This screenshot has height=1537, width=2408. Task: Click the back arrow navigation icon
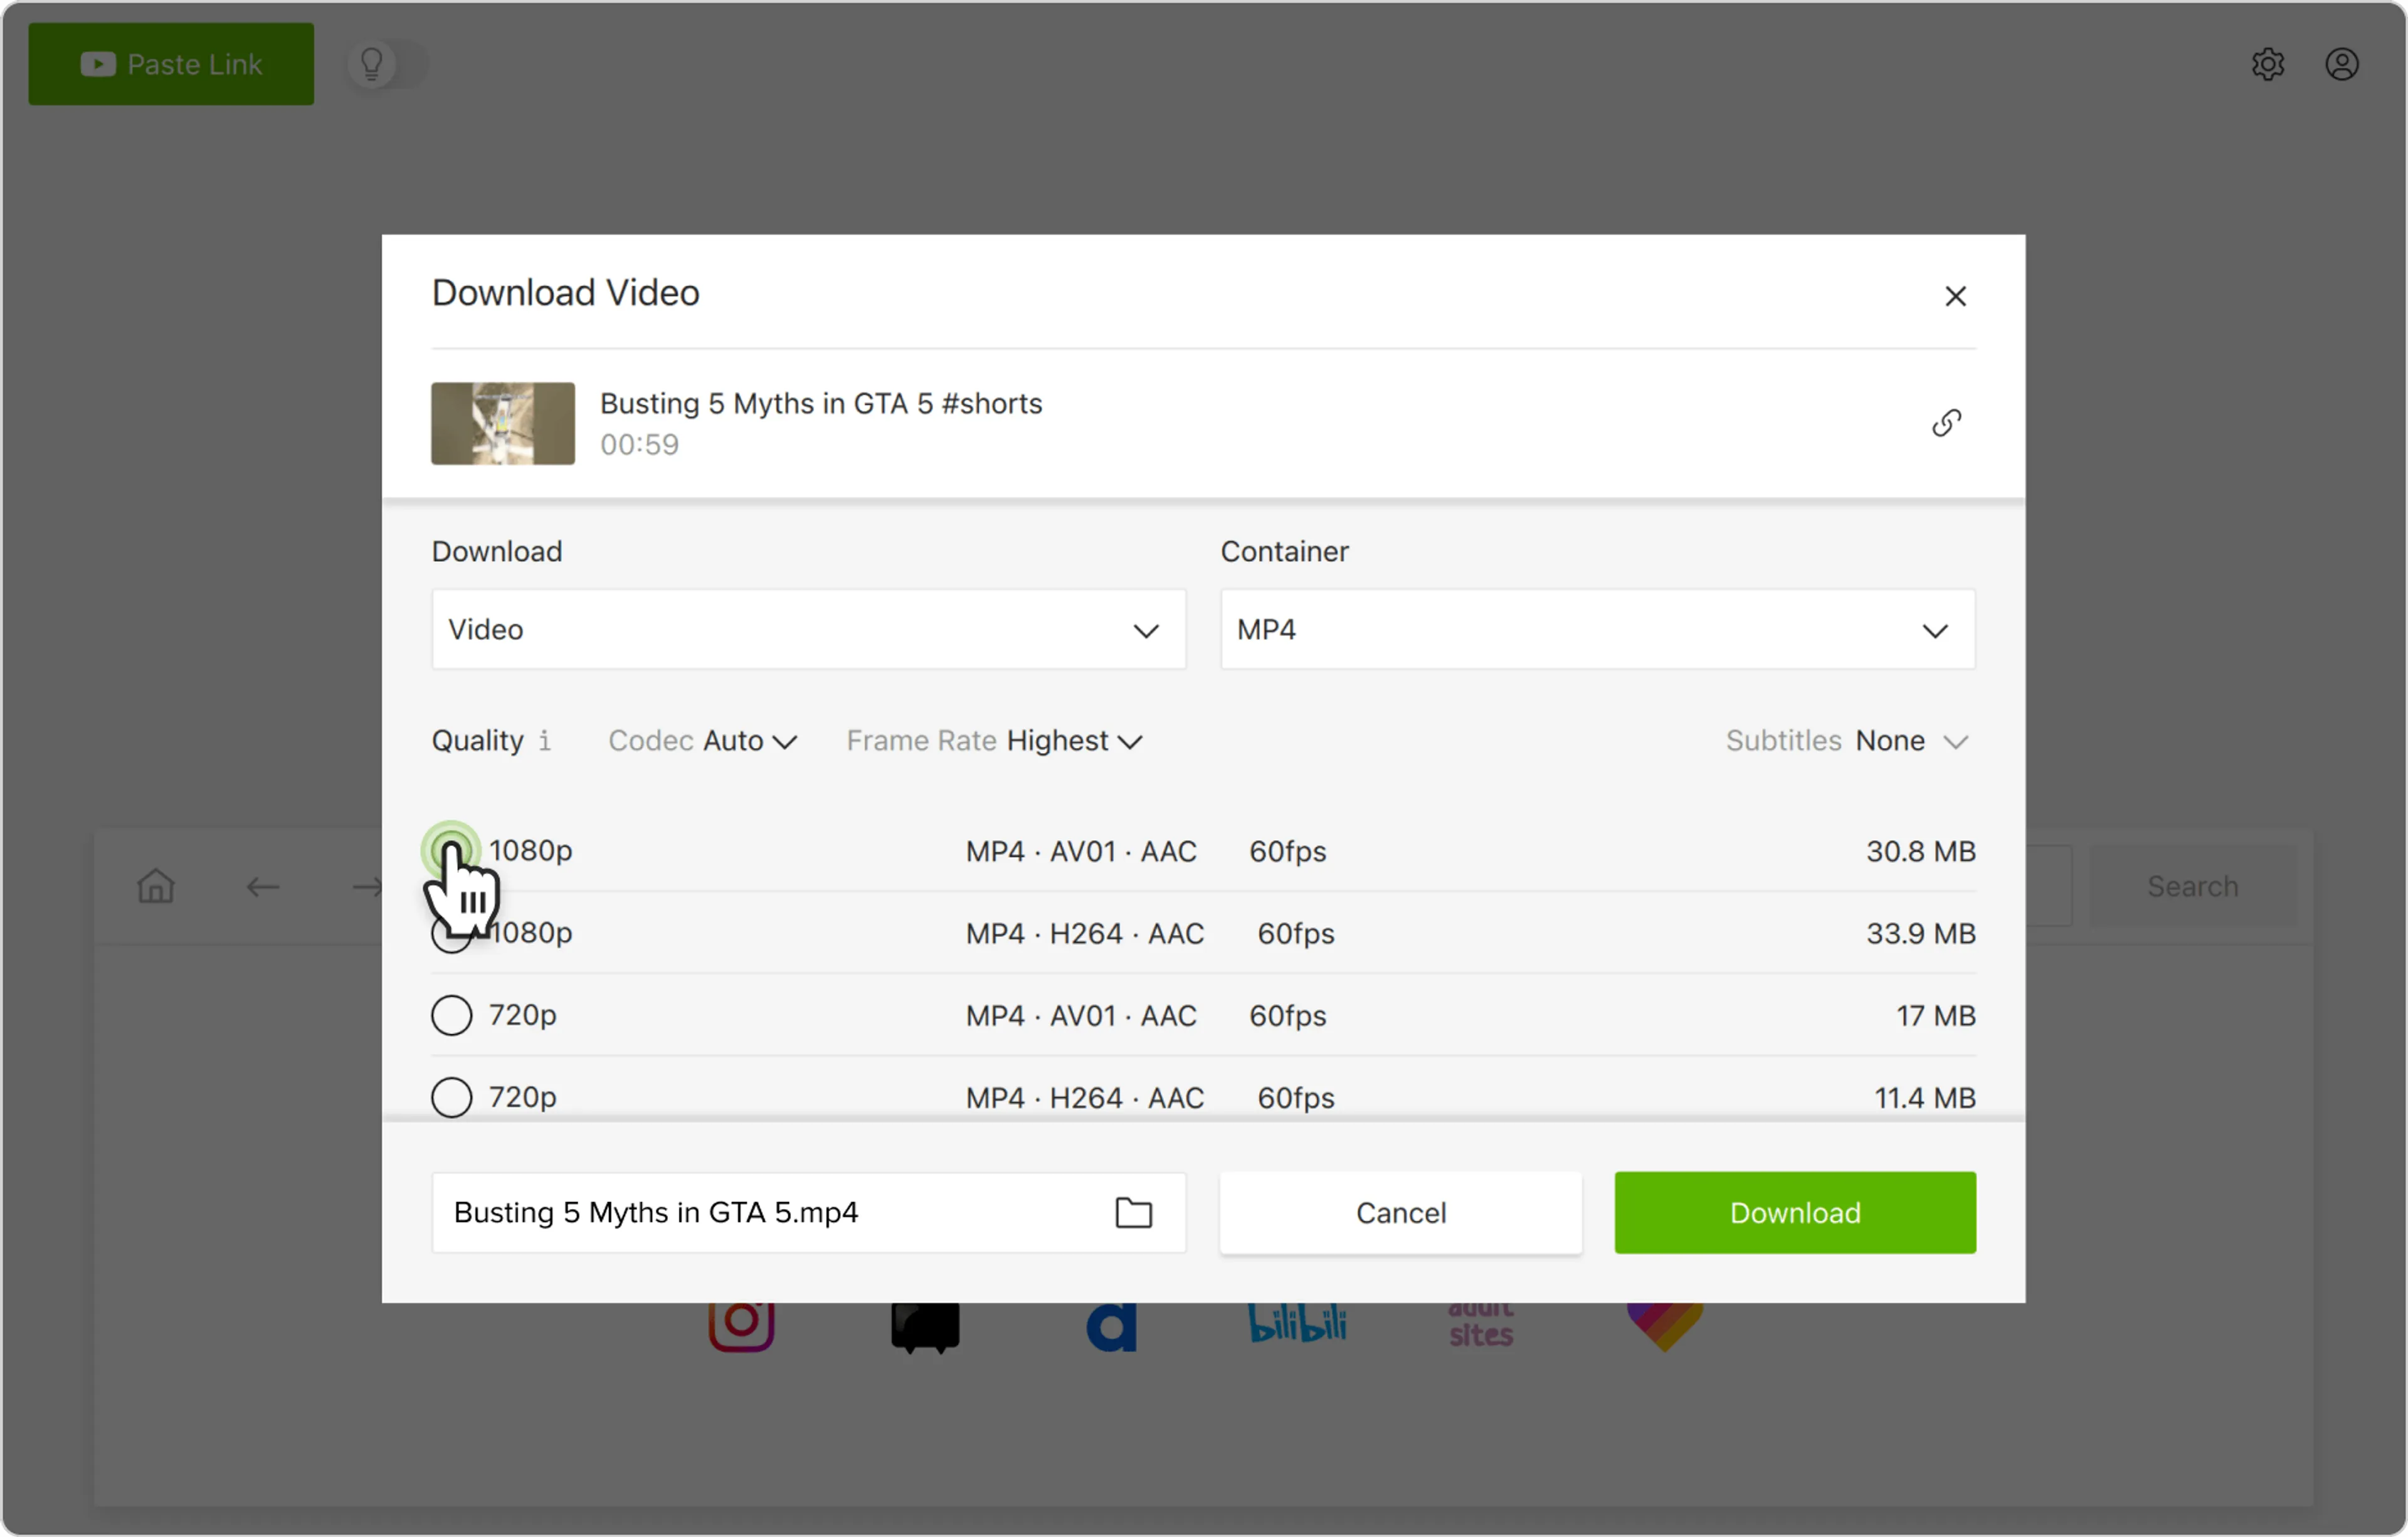(x=262, y=886)
